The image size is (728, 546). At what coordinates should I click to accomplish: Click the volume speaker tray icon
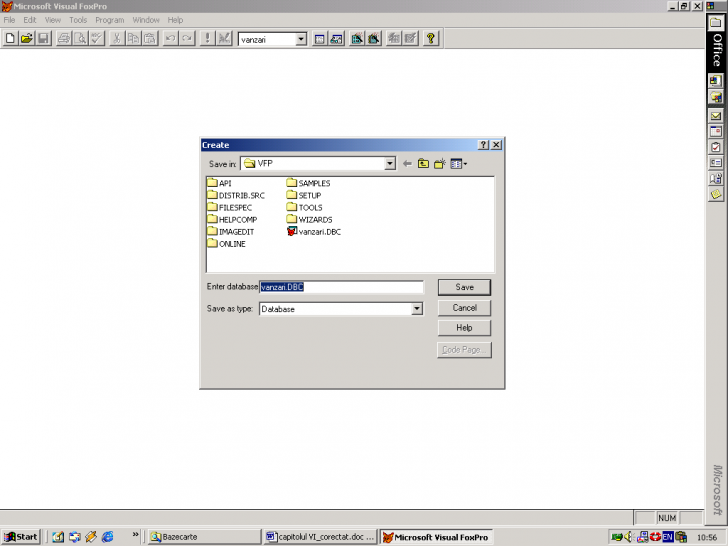(x=629, y=537)
